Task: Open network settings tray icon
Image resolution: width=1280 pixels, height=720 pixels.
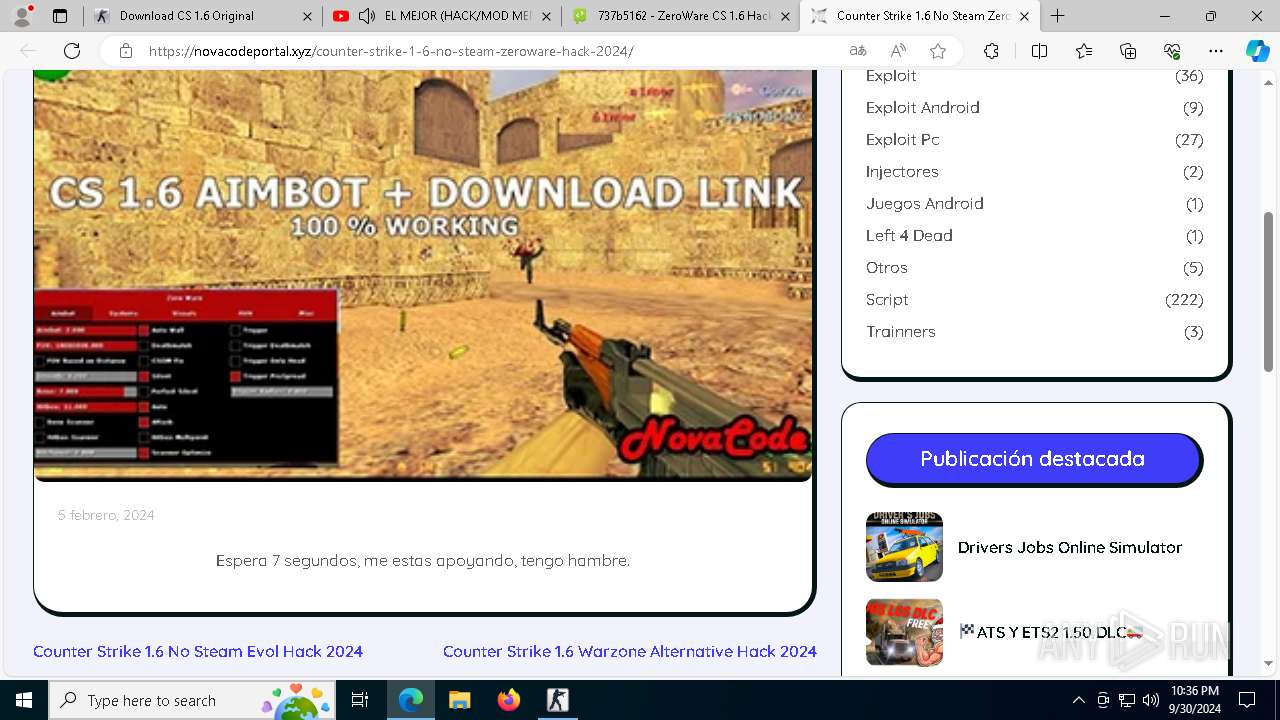Action: [1127, 700]
